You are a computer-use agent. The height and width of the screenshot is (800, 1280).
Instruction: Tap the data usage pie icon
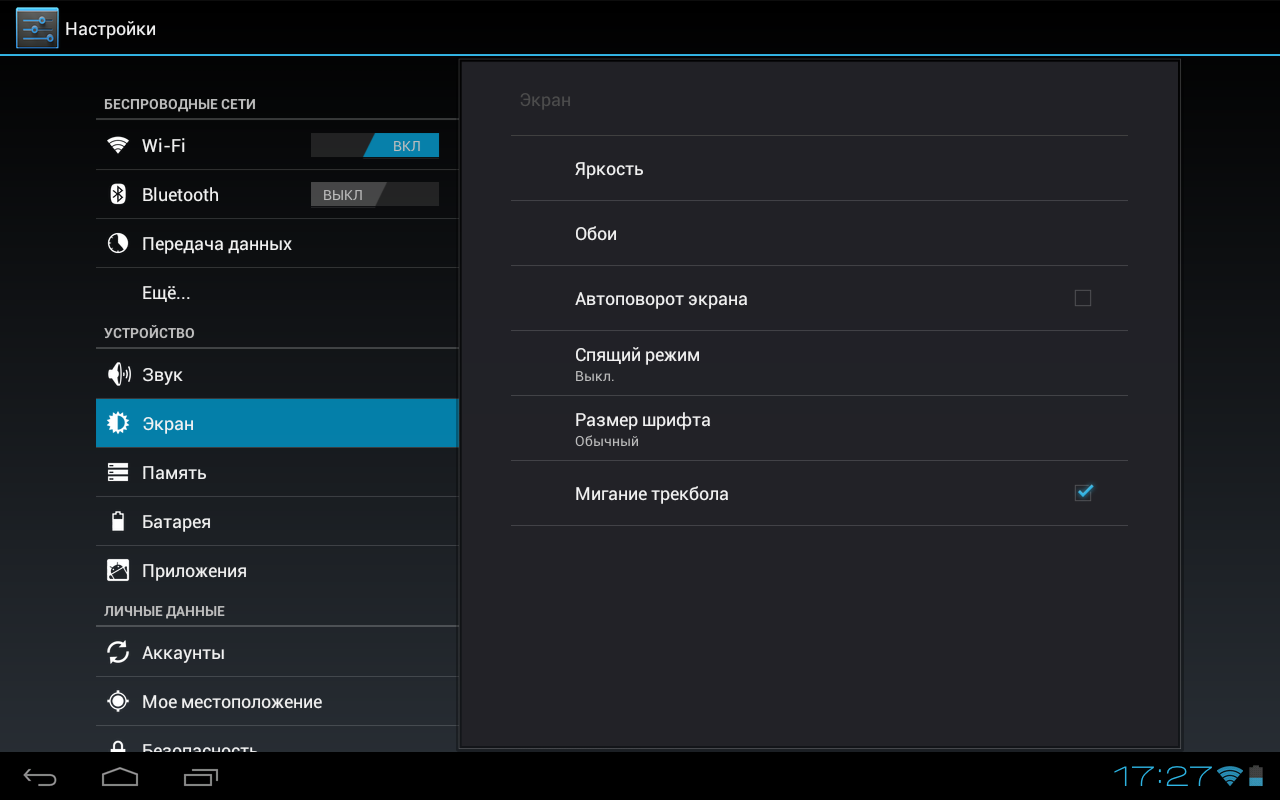(x=118, y=243)
